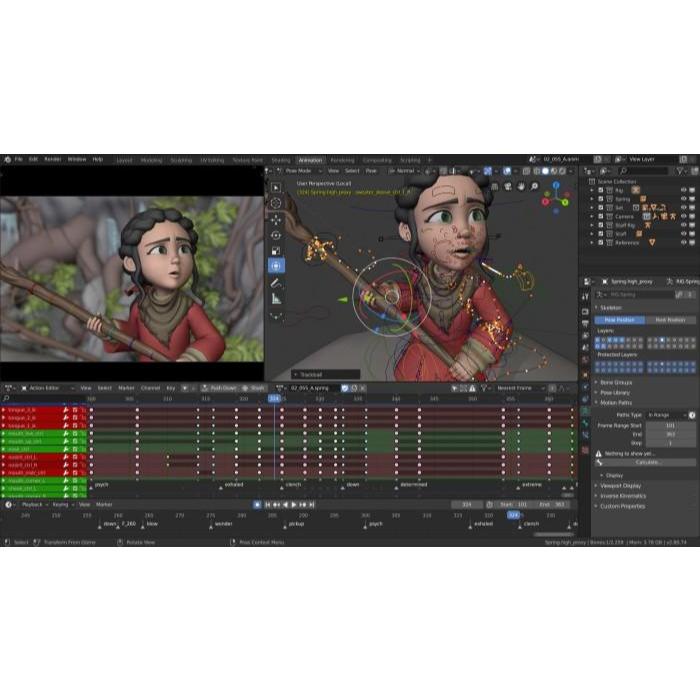Choose the Cursor tool in viewport toolbar
Image resolution: width=700 pixels, height=700 pixels.
pos(276,202)
